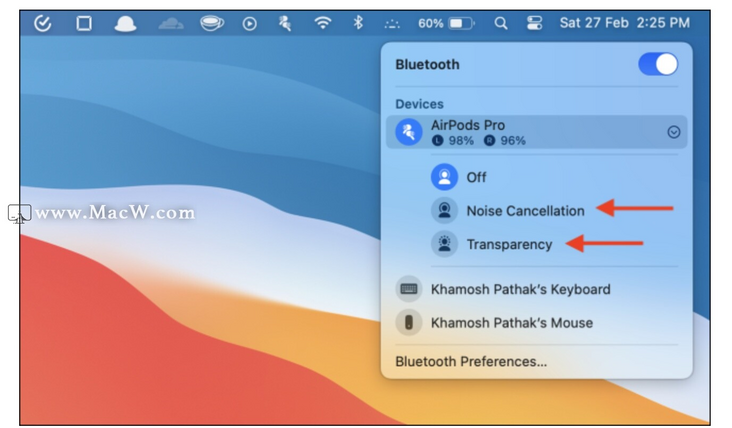Click the AirPods Pro device icon
Screen dimensions: 732x428
click(408, 132)
